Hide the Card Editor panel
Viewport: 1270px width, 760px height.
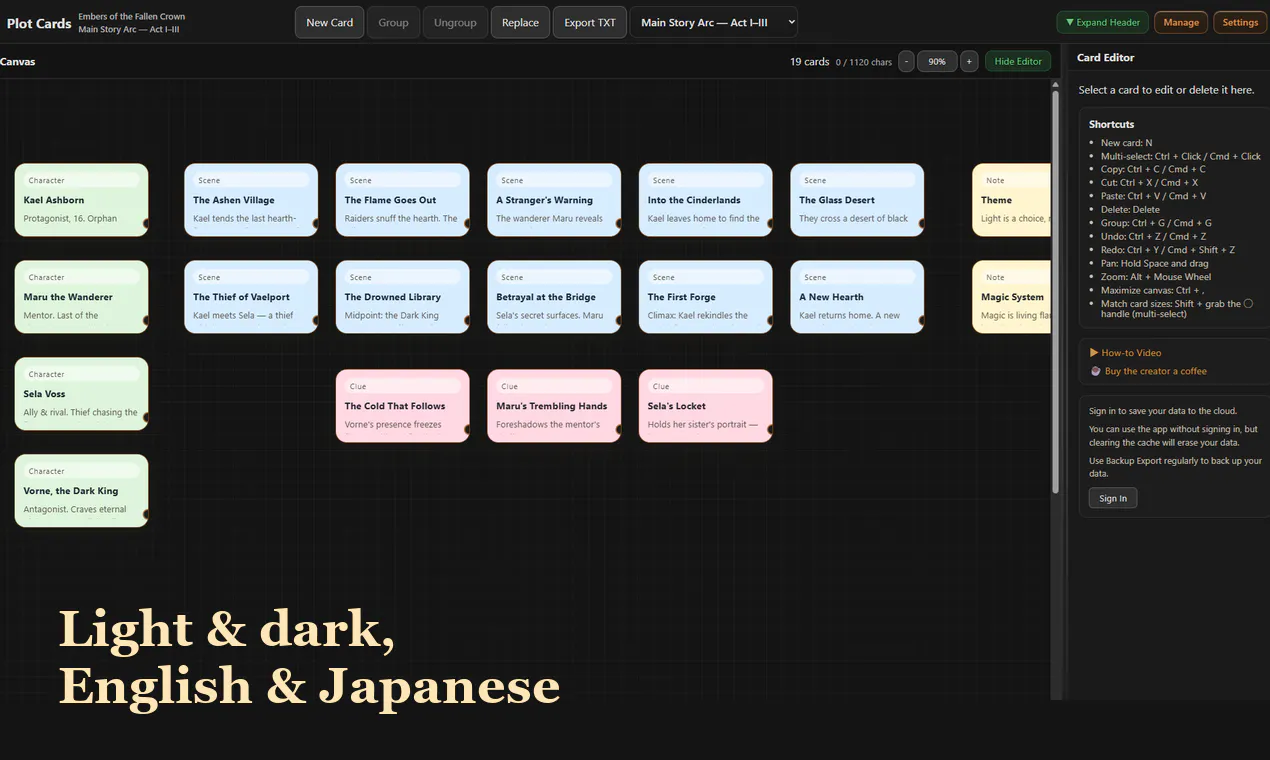tap(1018, 61)
